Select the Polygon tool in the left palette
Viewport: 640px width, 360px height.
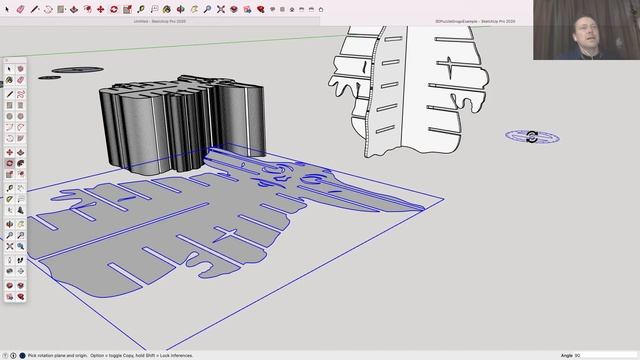(x=20, y=116)
